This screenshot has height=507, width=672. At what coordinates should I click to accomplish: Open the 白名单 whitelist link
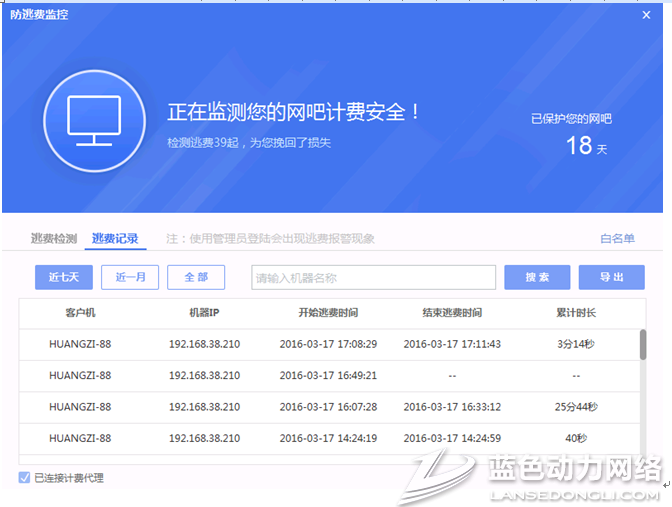click(617, 239)
